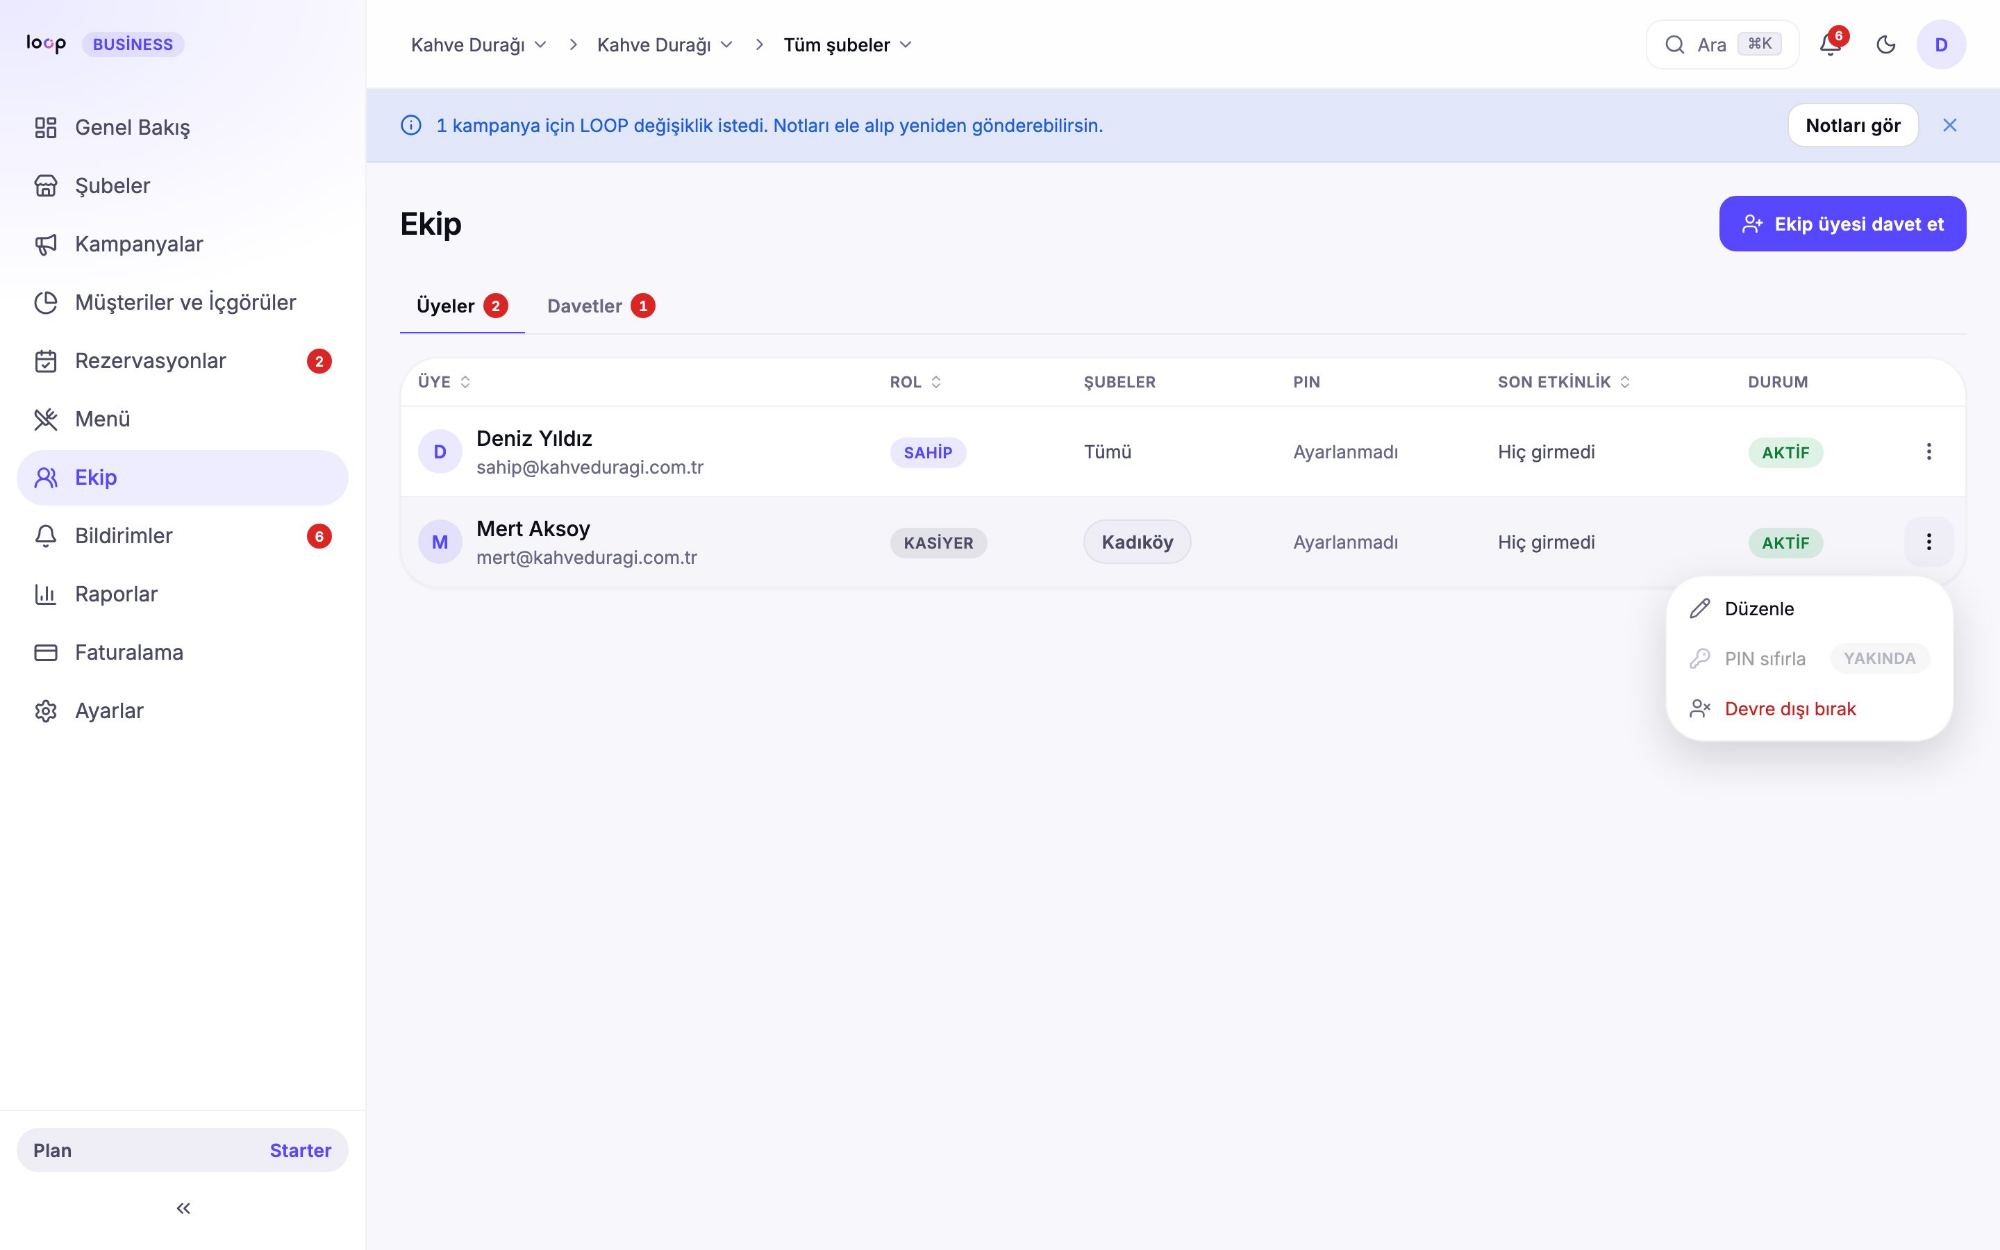Click the BUSINESS badge beside the logo
2000x1250 pixels.
[133, 44]
